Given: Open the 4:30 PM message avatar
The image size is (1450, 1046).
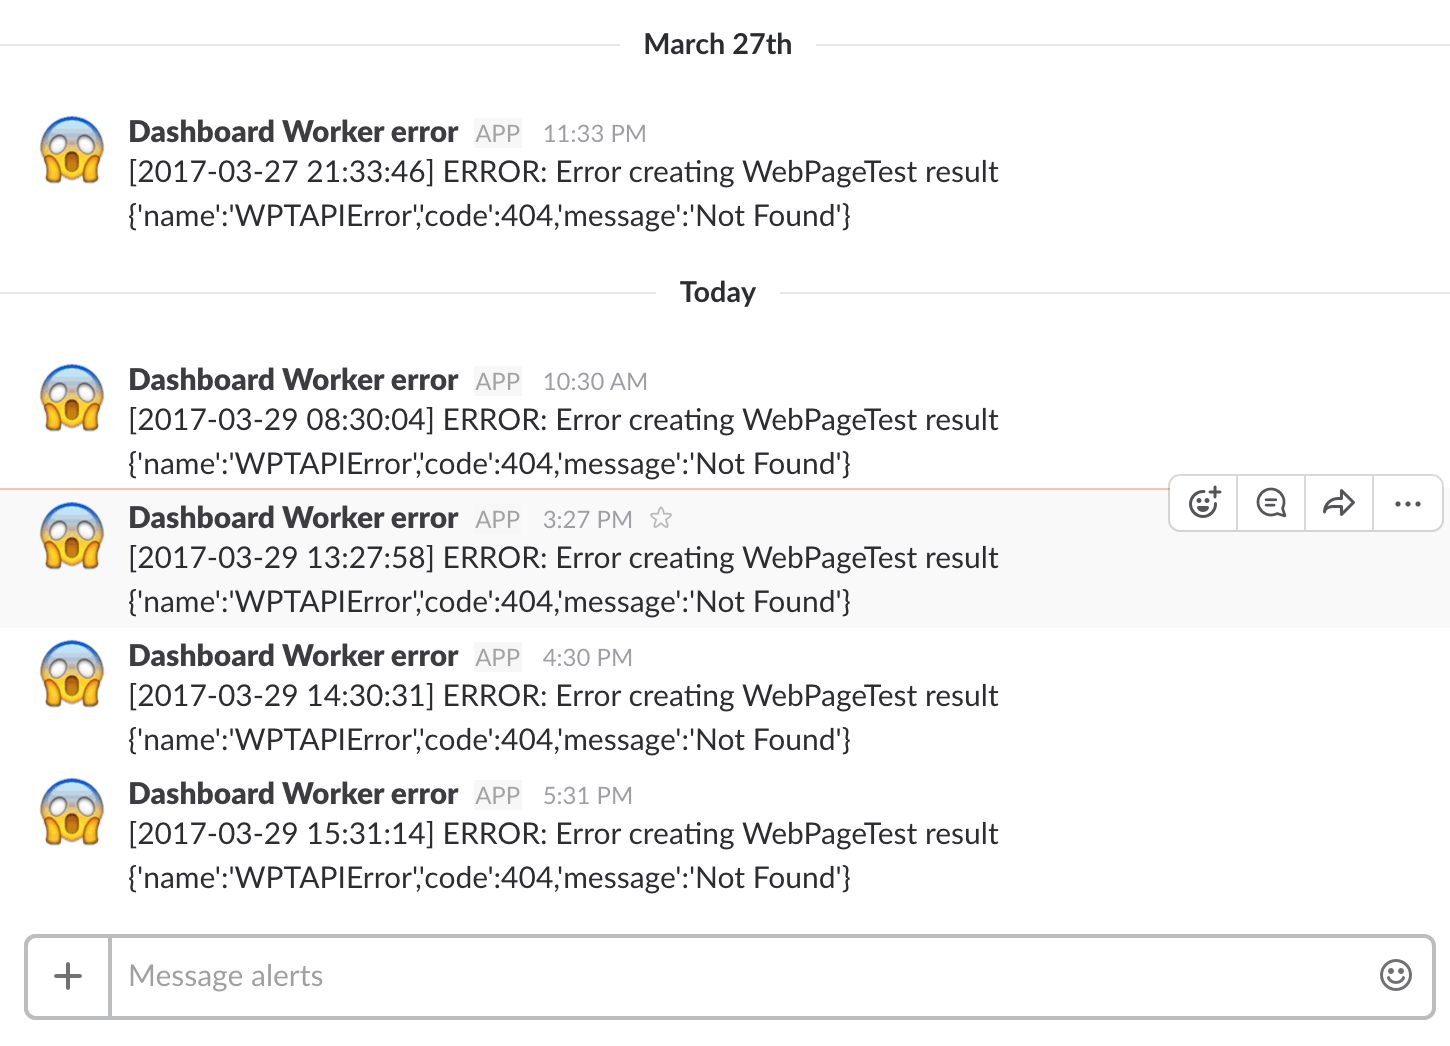Looking at the screenshot, I should tap(72, 674).
